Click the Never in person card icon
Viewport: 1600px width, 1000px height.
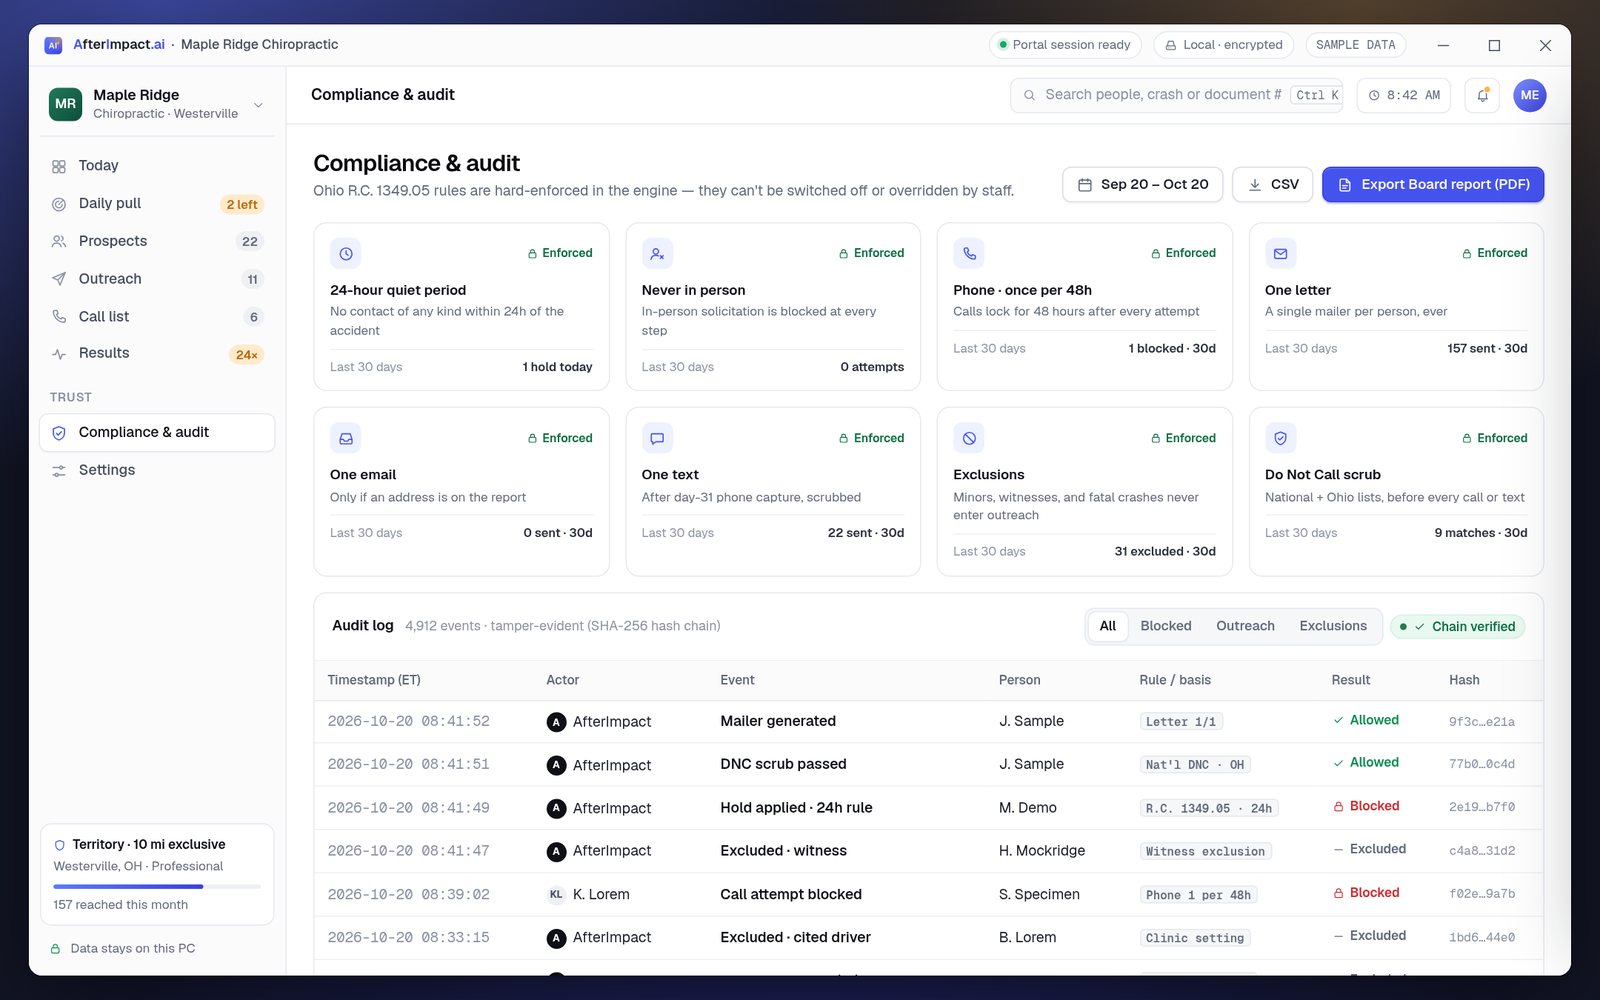657,254
